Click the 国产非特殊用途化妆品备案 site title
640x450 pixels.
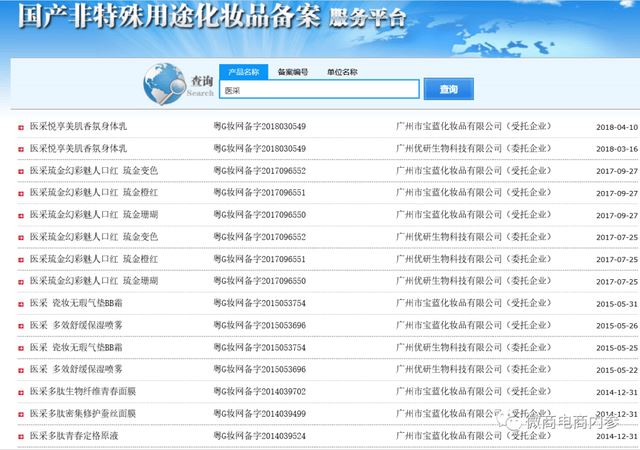[x=160, y=16]
